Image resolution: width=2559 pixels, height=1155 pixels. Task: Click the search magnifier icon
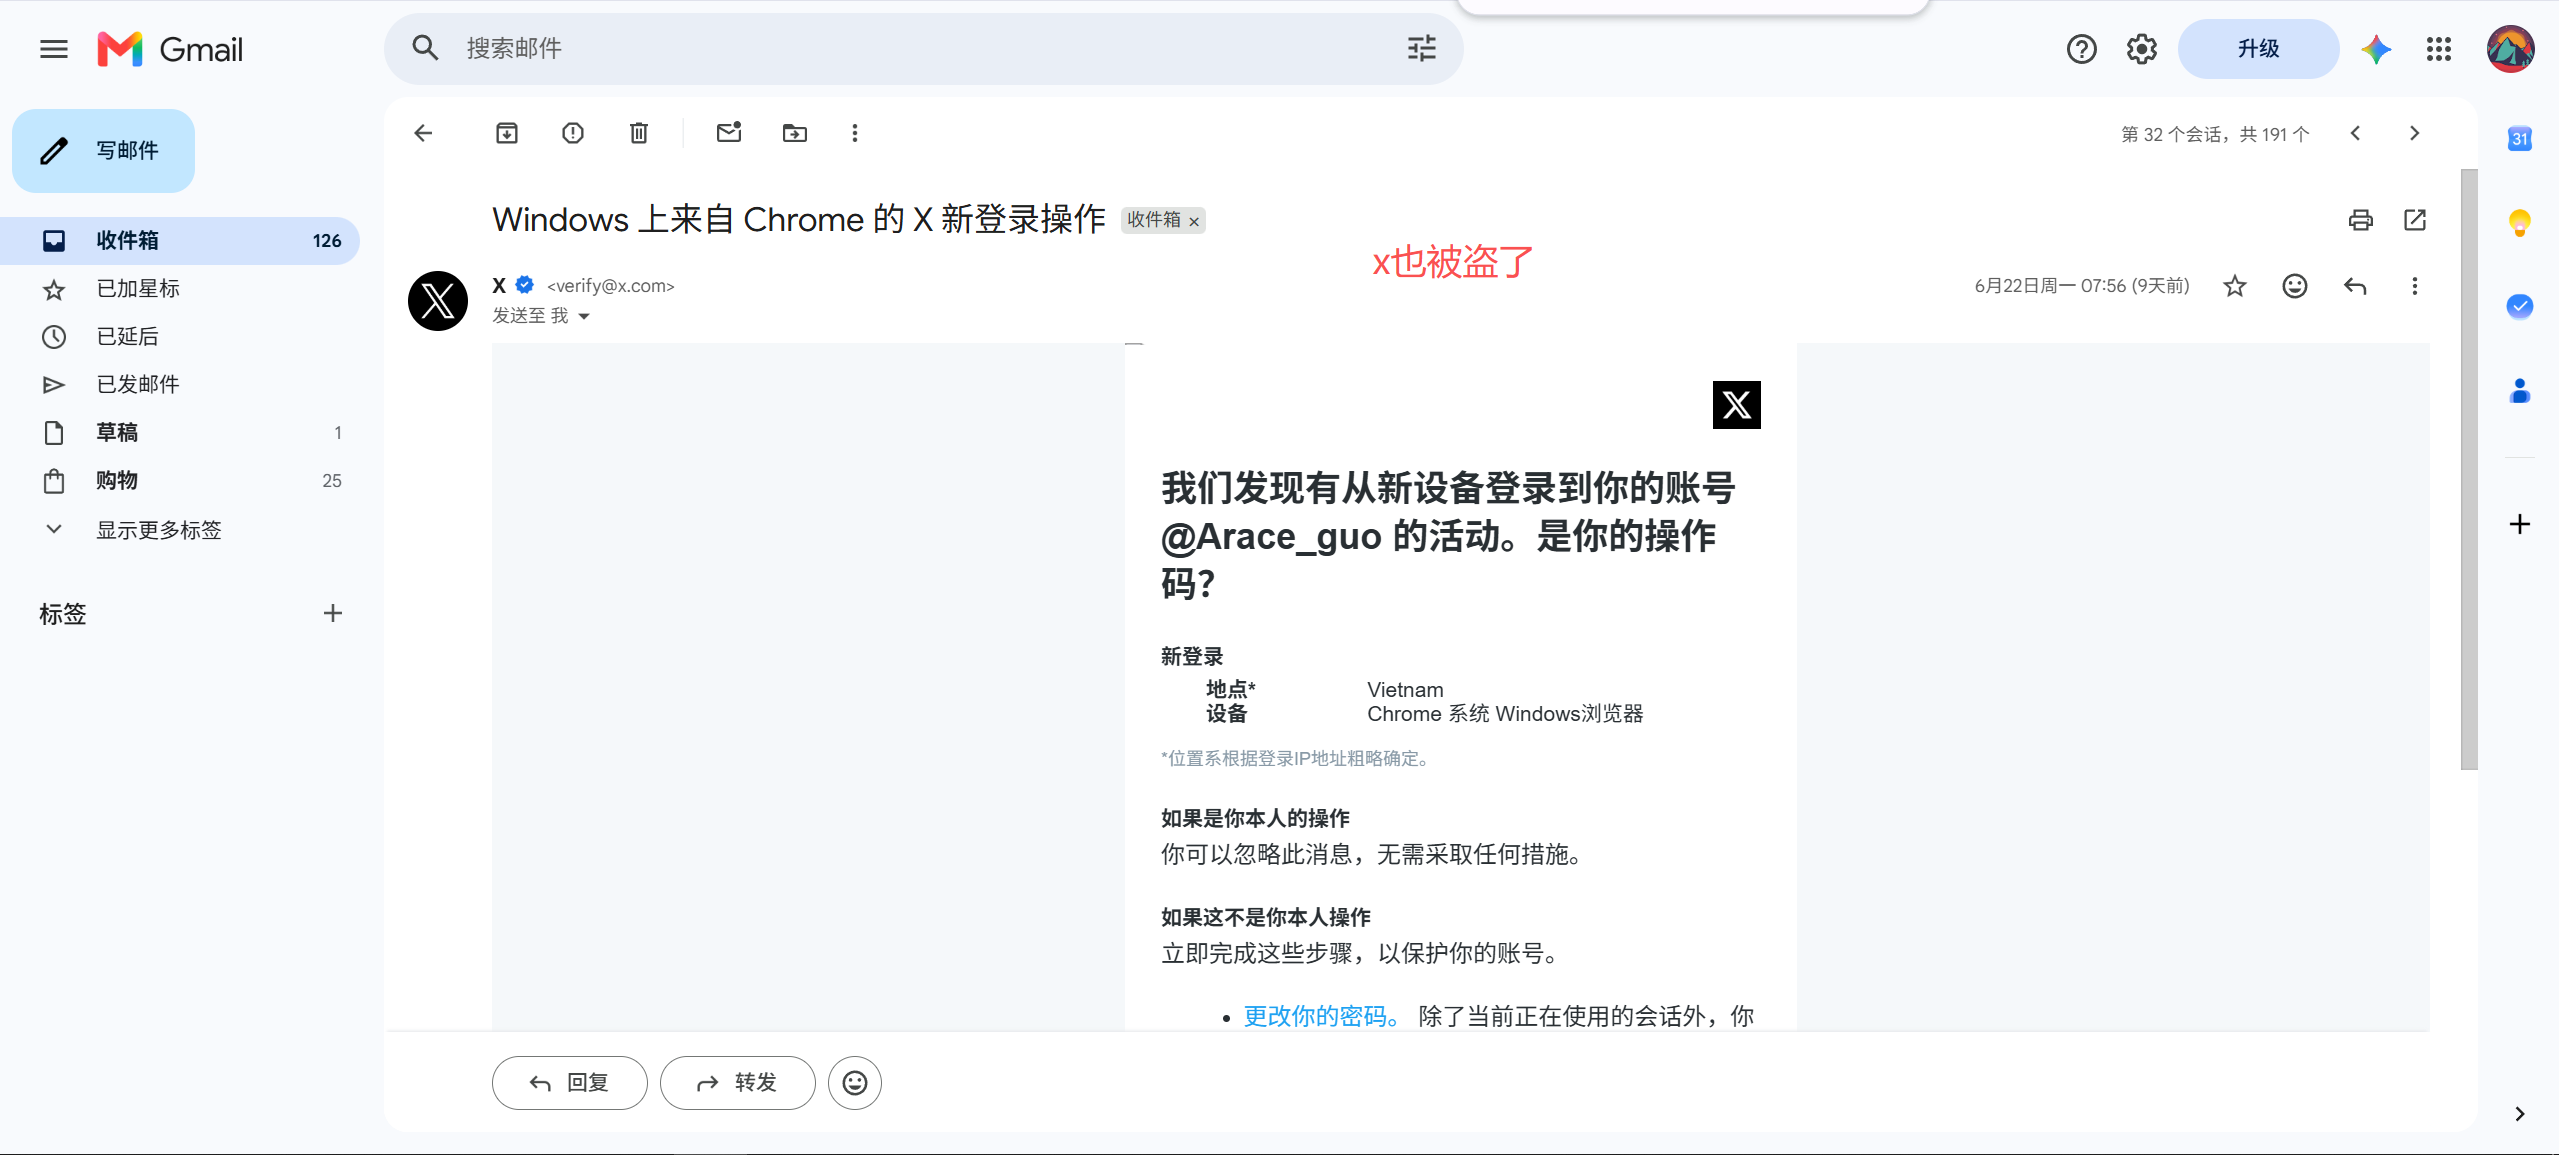(425, 48)
